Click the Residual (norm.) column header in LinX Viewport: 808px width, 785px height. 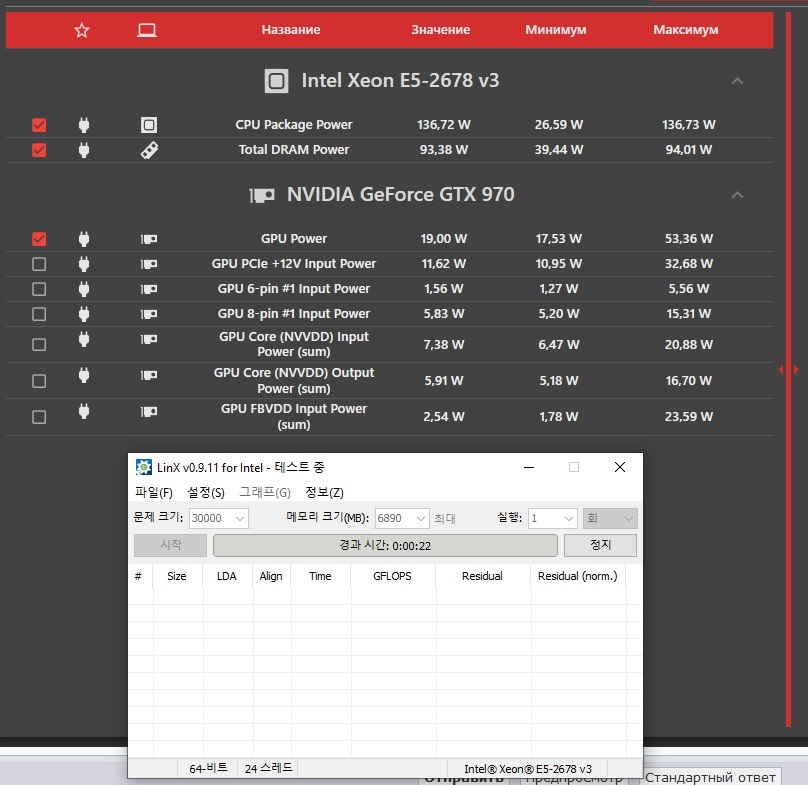tap(578, 576)
